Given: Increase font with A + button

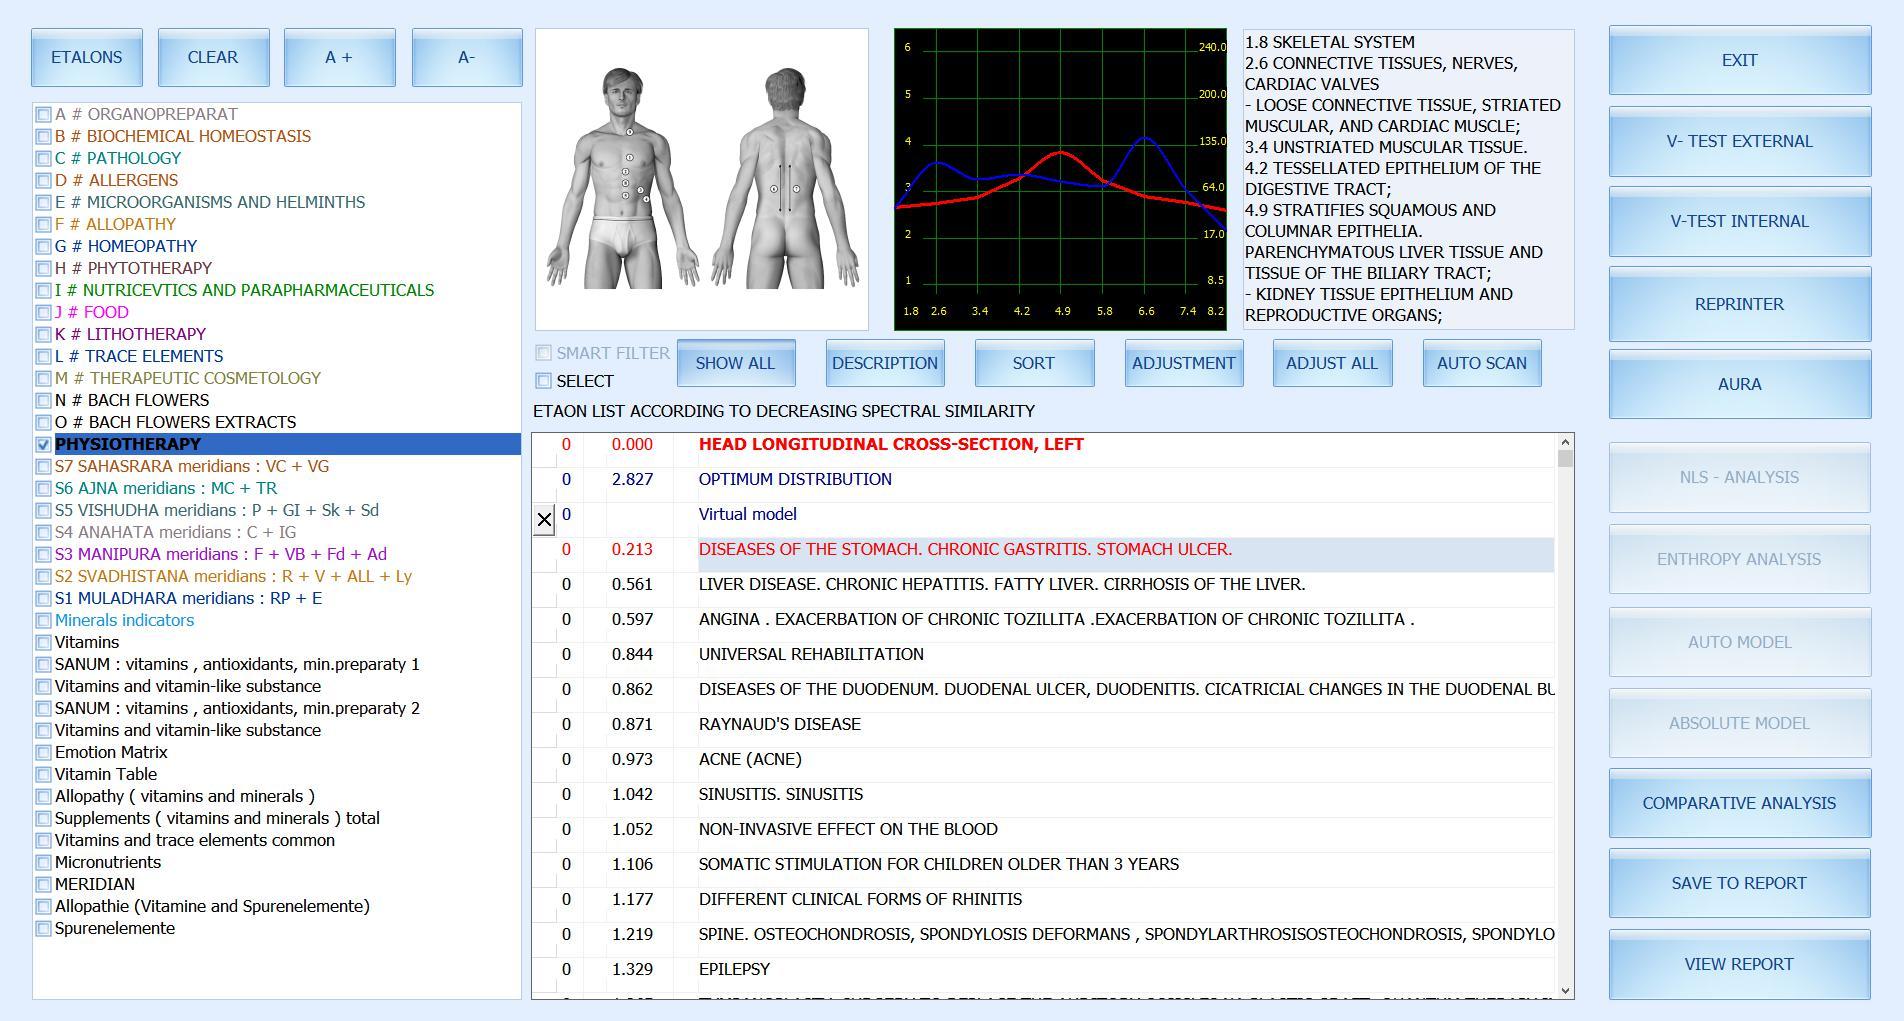Looking at the screenshot, I should [339, 57].
